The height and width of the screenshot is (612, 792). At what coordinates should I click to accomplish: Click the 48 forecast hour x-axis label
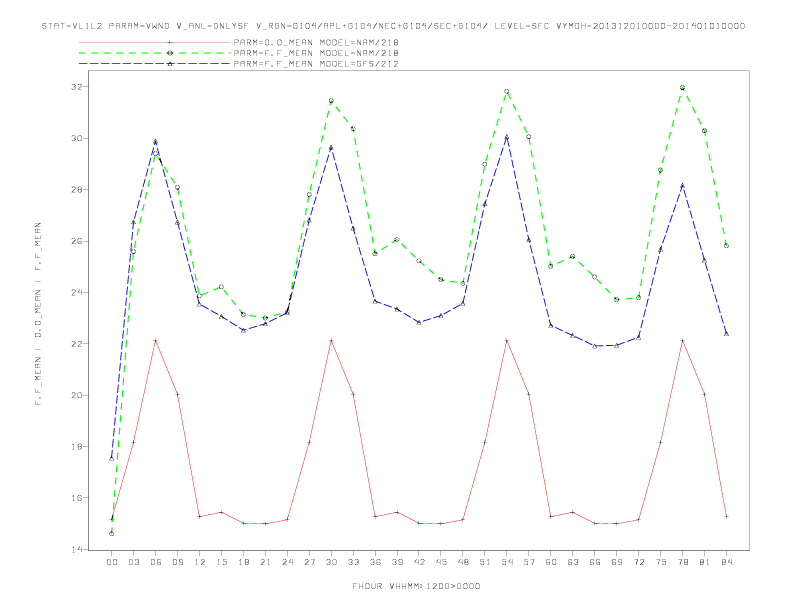tap(463, 562)
